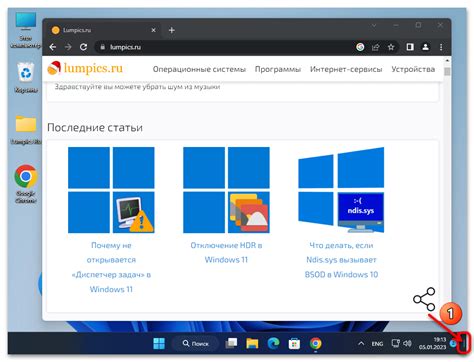Open the Google icon in address bar

coord(360,47)
